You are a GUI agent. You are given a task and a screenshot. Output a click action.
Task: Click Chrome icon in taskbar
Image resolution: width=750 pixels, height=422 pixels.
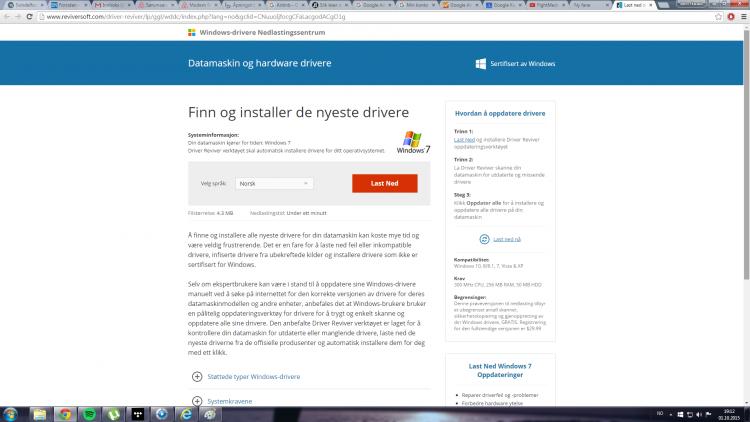click(x=65, y=414)
